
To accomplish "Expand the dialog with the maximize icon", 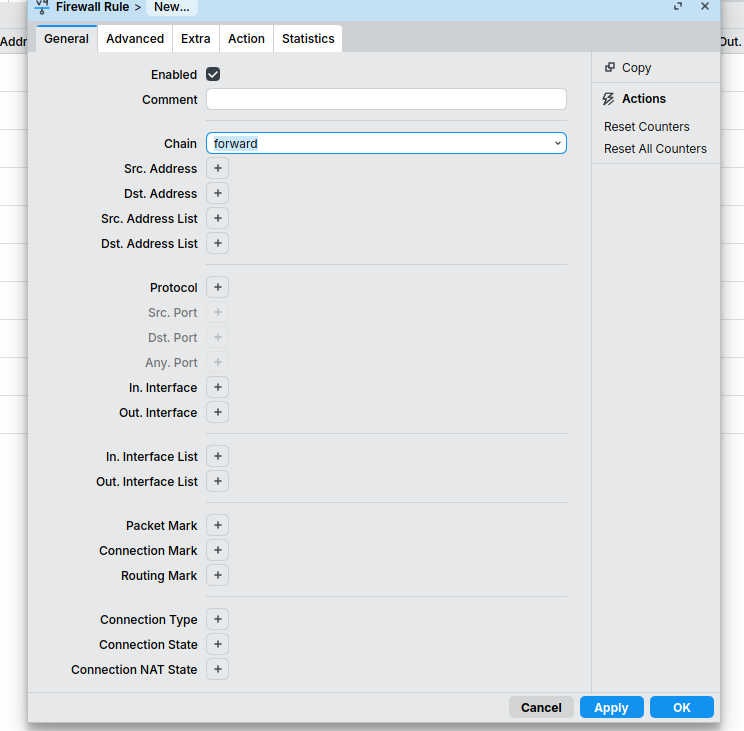I will 678,6.
